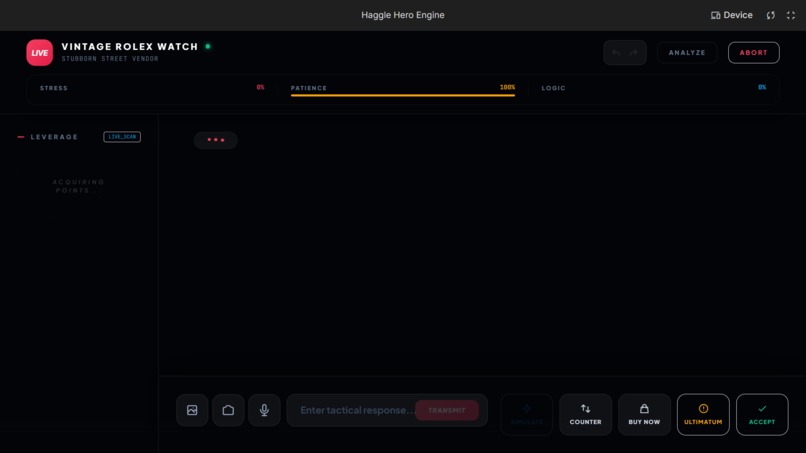The height and width of the screenshot is (453, 806).
Task: Click the ACQUIRING POINTS placeholder text
Action: [x=79, y=186]
